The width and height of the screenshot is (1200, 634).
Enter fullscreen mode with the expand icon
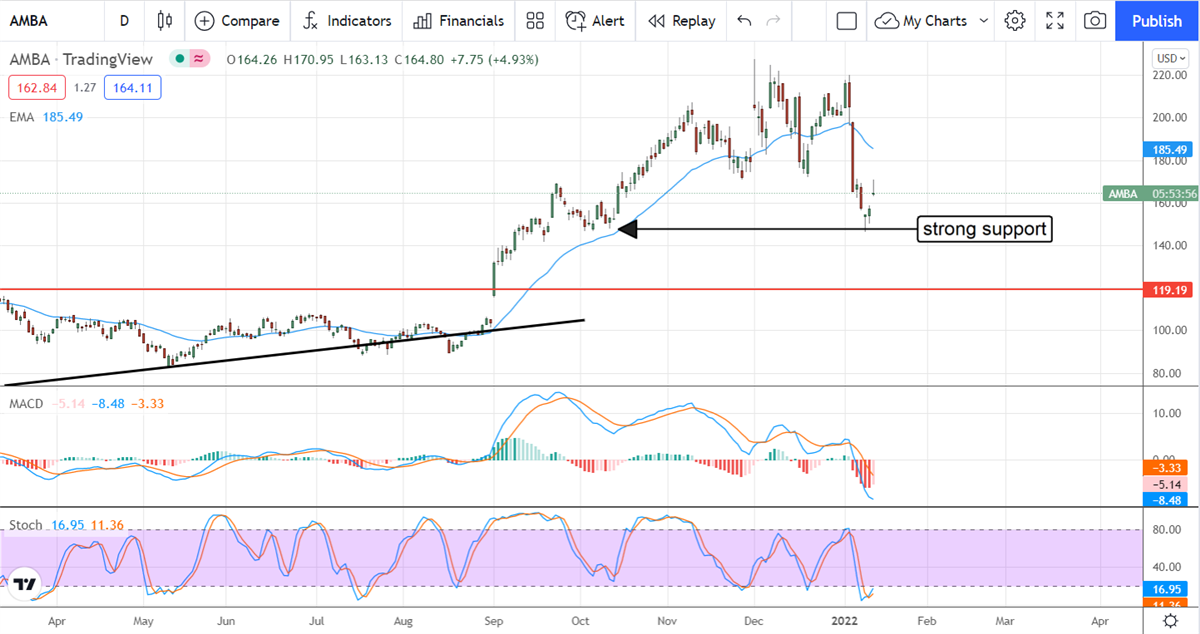pyautogui.click(x=1055, y=20)
